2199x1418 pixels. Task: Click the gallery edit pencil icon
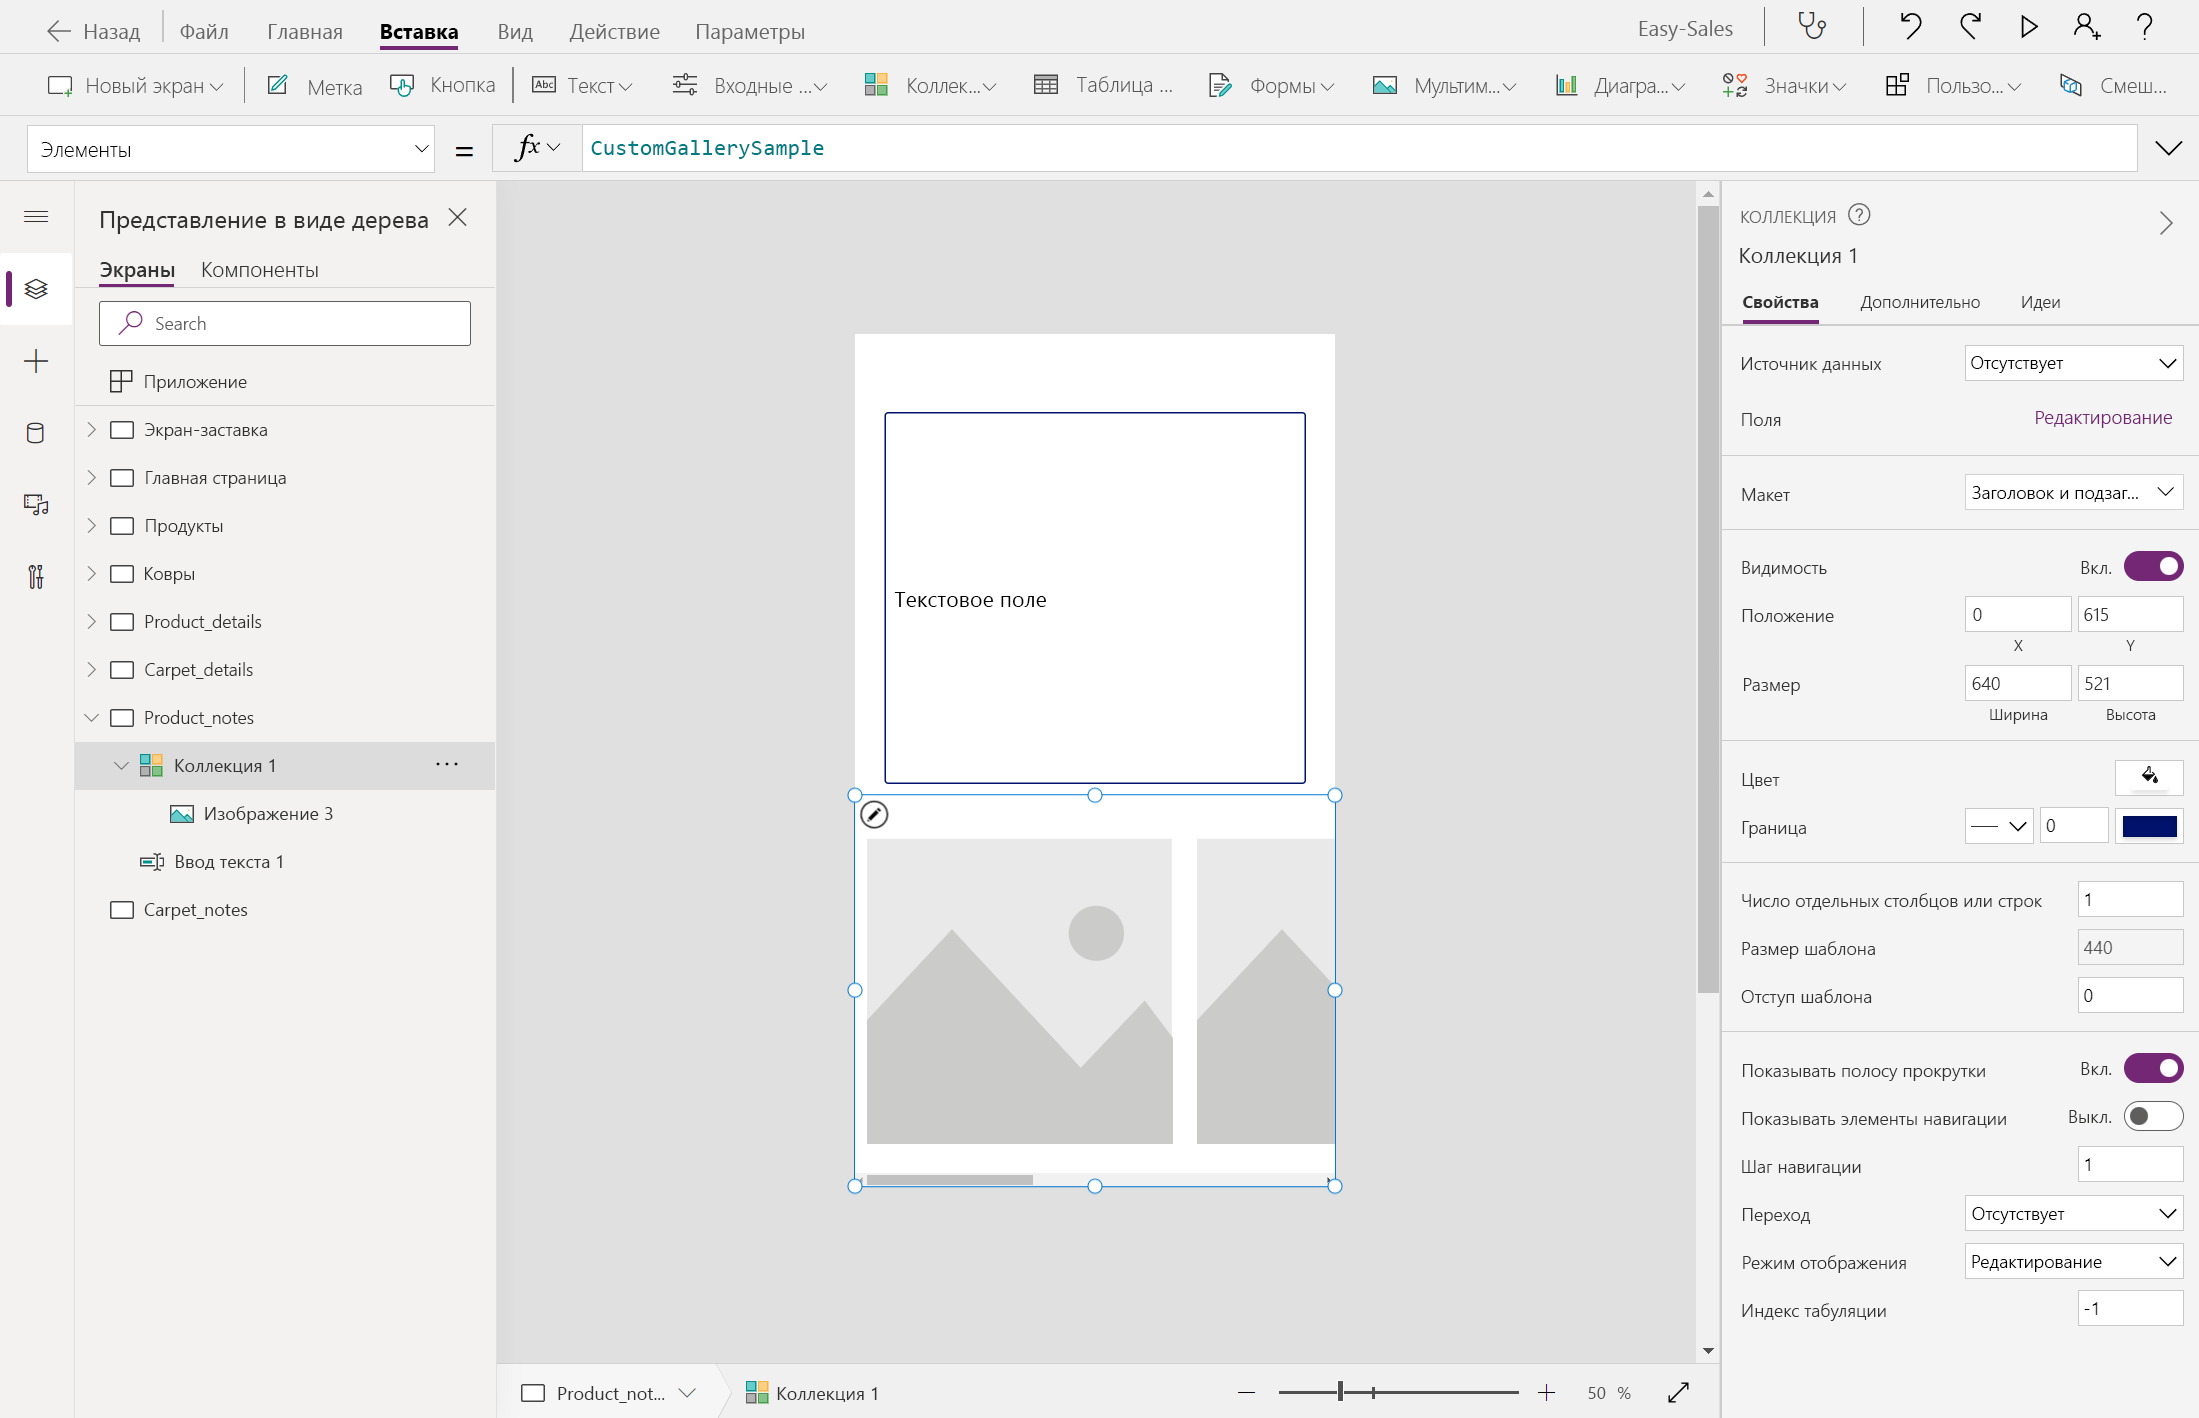[874, 815]
